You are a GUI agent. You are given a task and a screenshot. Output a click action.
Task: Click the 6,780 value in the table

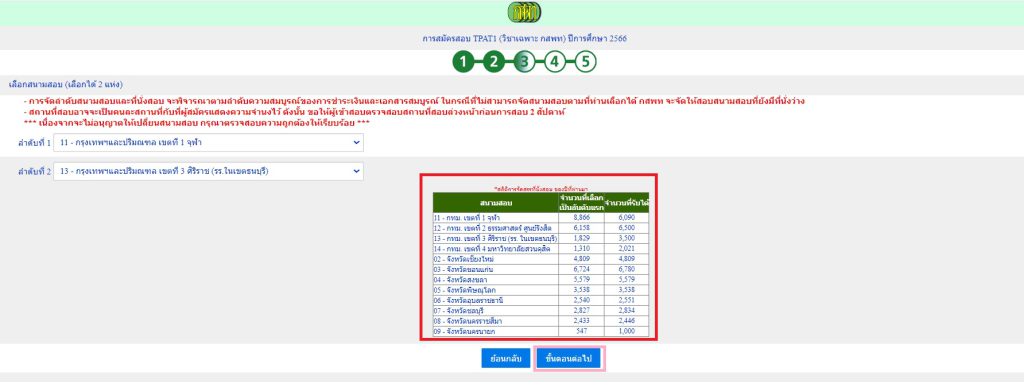[x=627, y=270]
